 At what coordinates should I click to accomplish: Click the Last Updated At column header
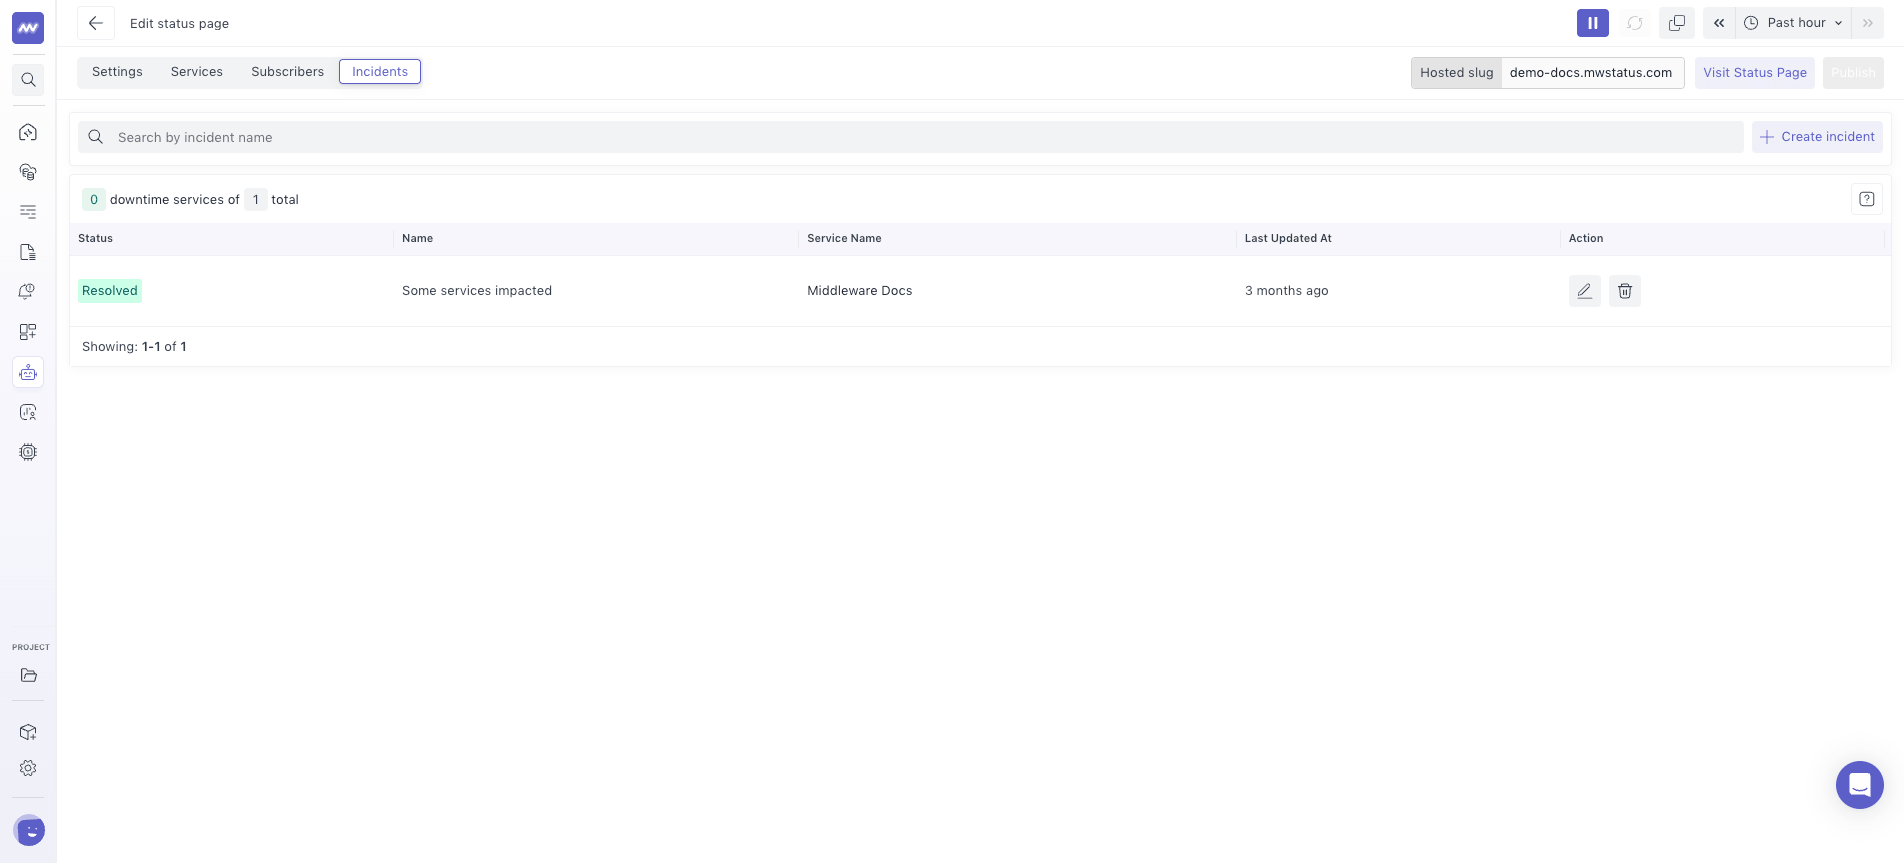(1288, 238)
